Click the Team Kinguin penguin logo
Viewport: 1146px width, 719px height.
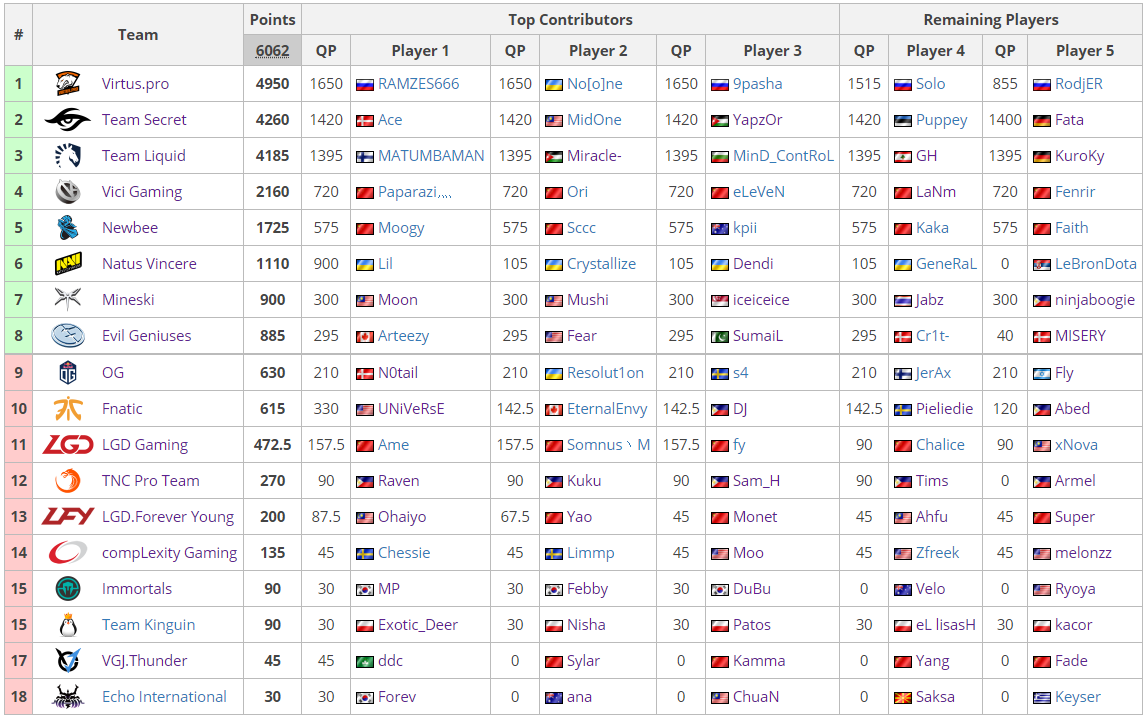[68, 625]
